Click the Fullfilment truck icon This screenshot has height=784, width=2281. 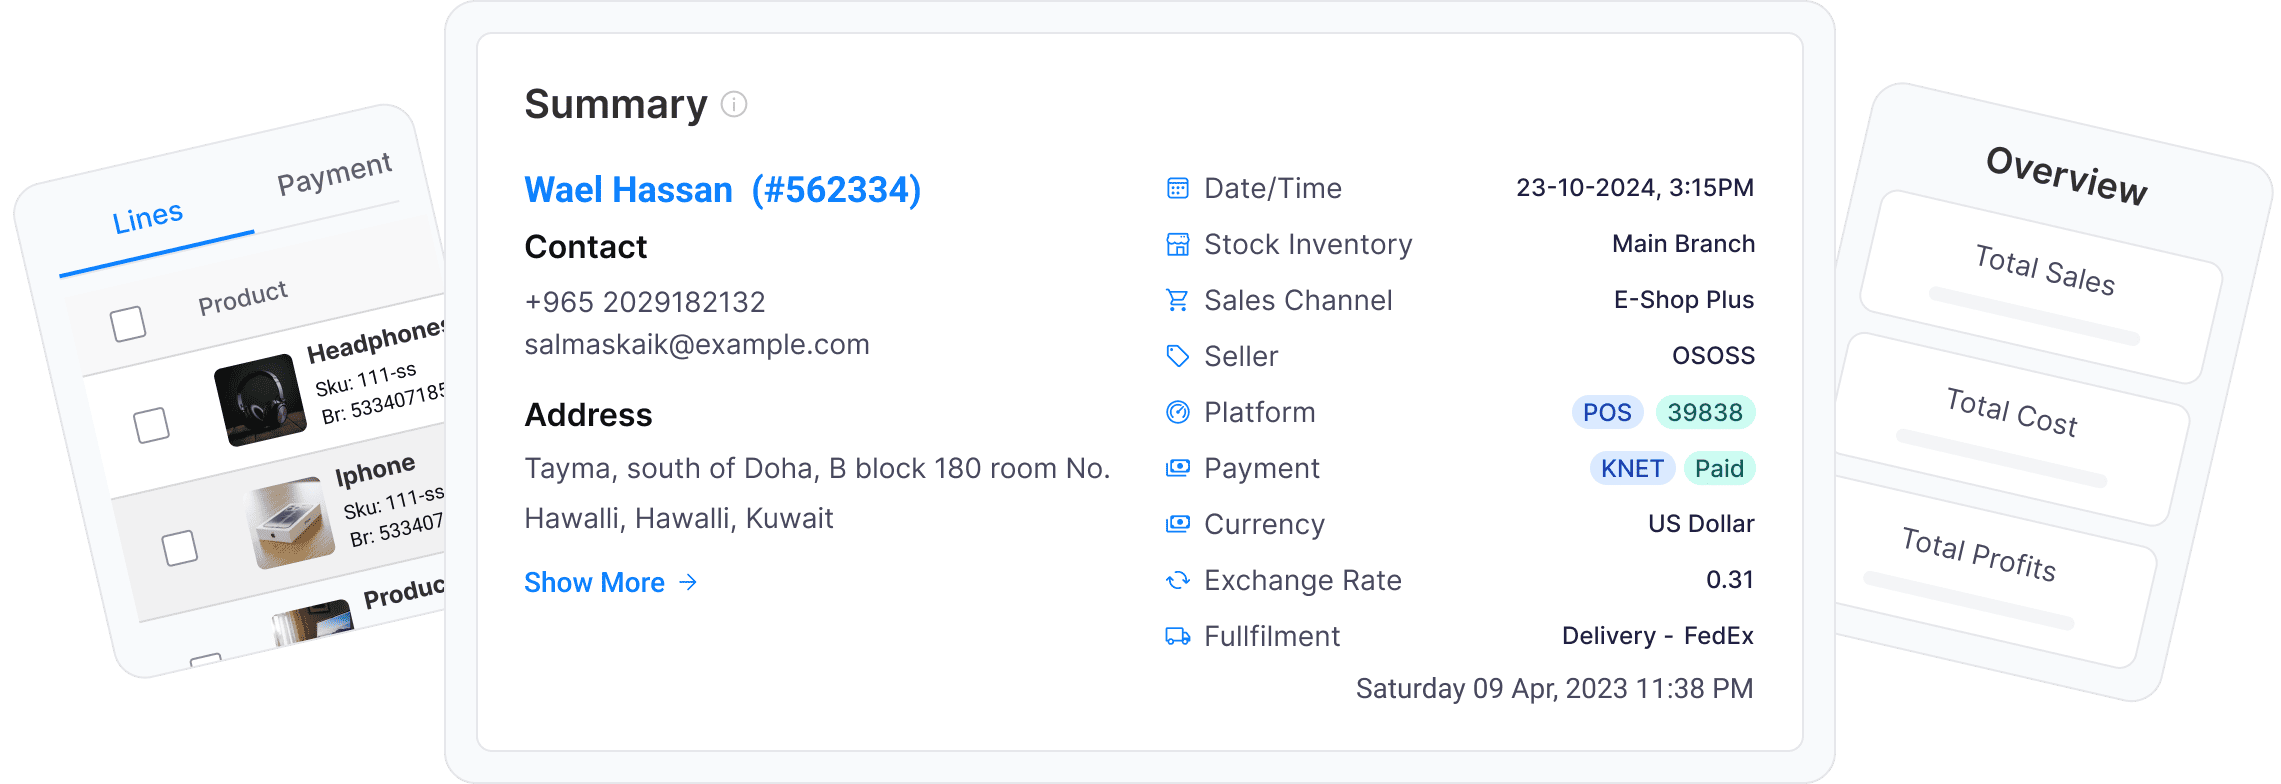(x=1178, y=636)
